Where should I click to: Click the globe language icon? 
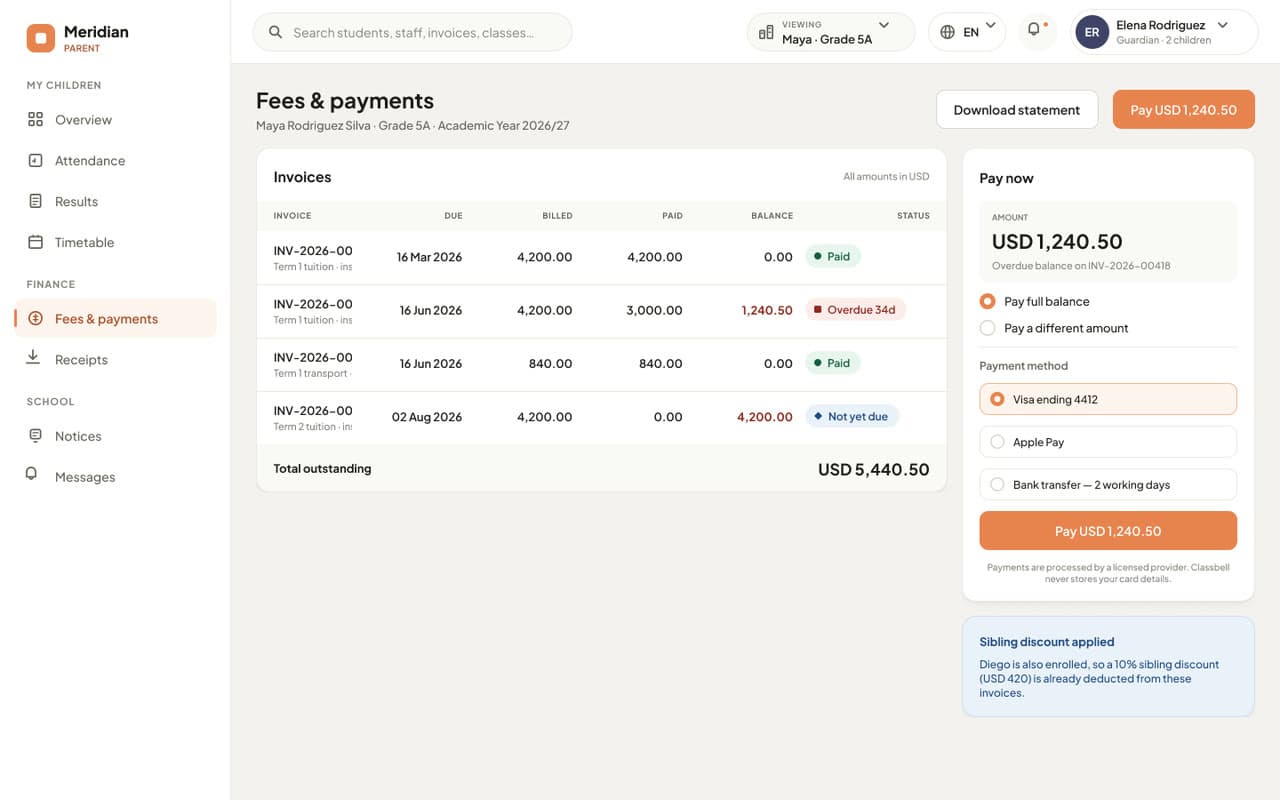947,32
